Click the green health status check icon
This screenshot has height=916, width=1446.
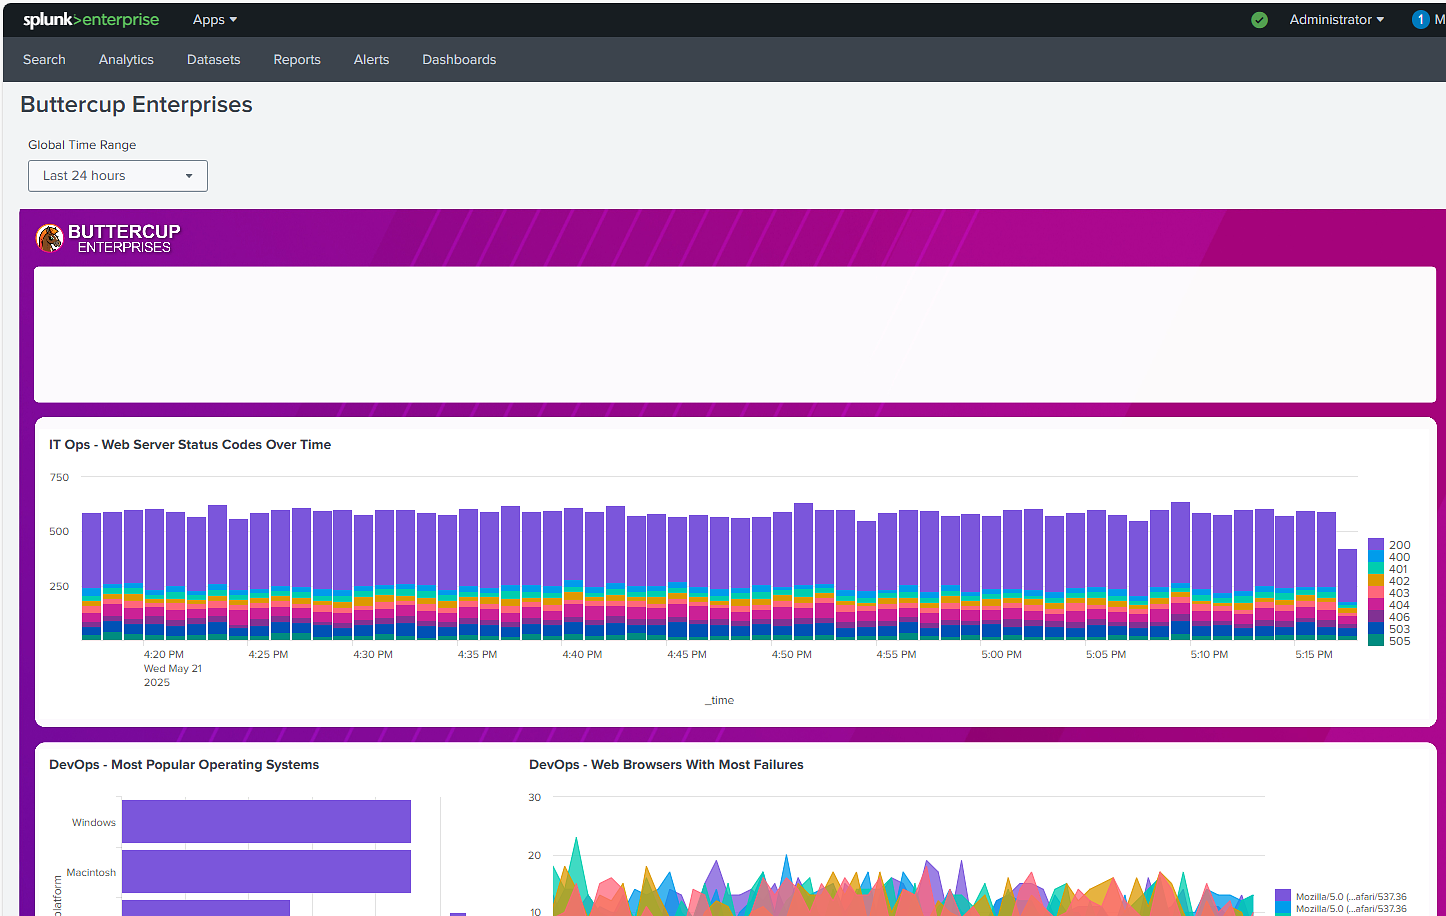1260,20
